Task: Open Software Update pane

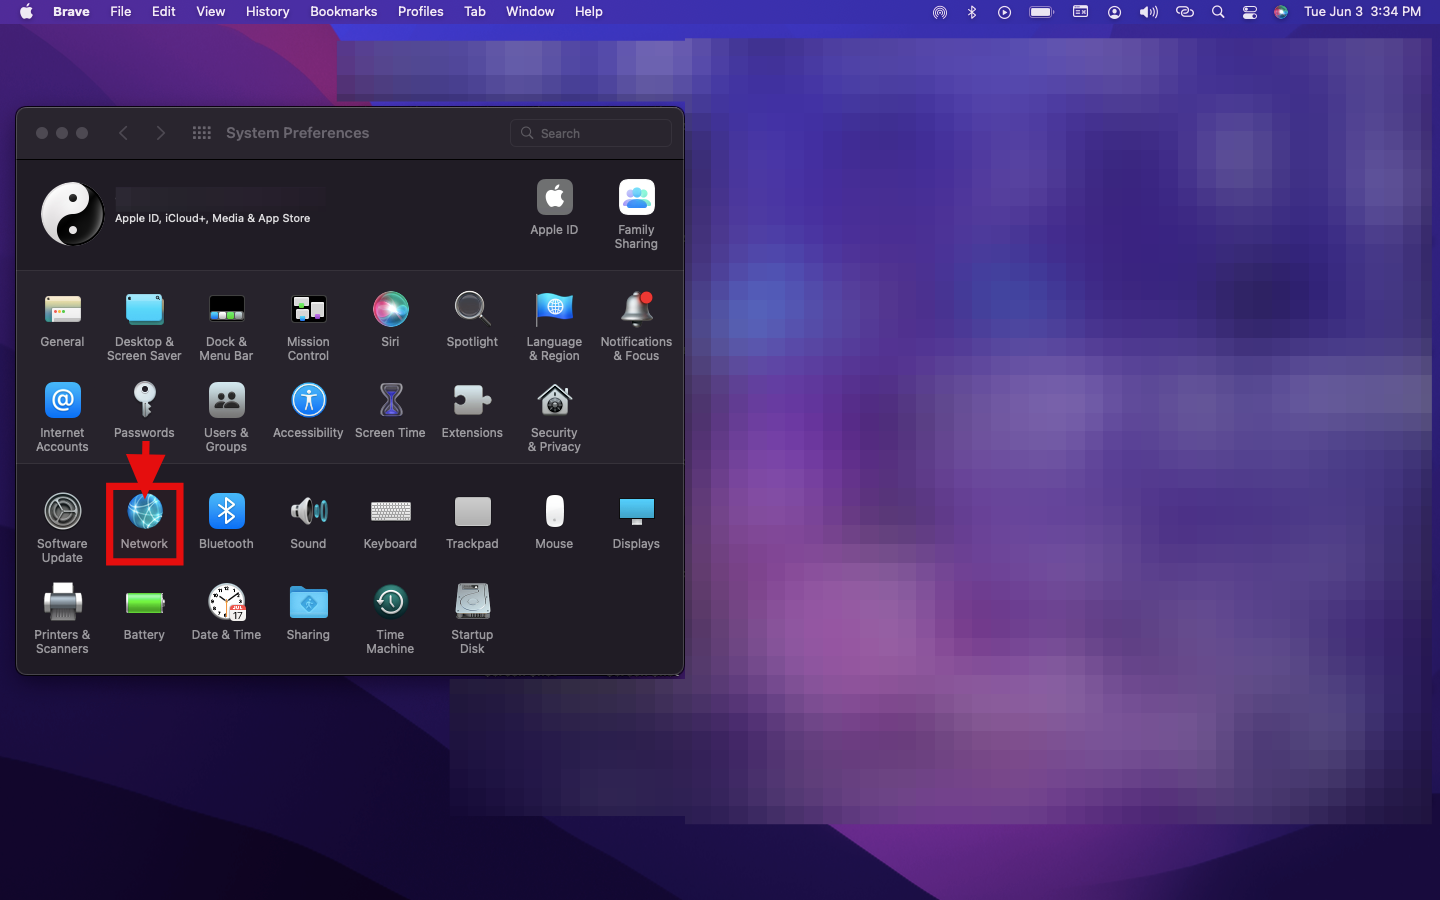Action: point(62,529)
